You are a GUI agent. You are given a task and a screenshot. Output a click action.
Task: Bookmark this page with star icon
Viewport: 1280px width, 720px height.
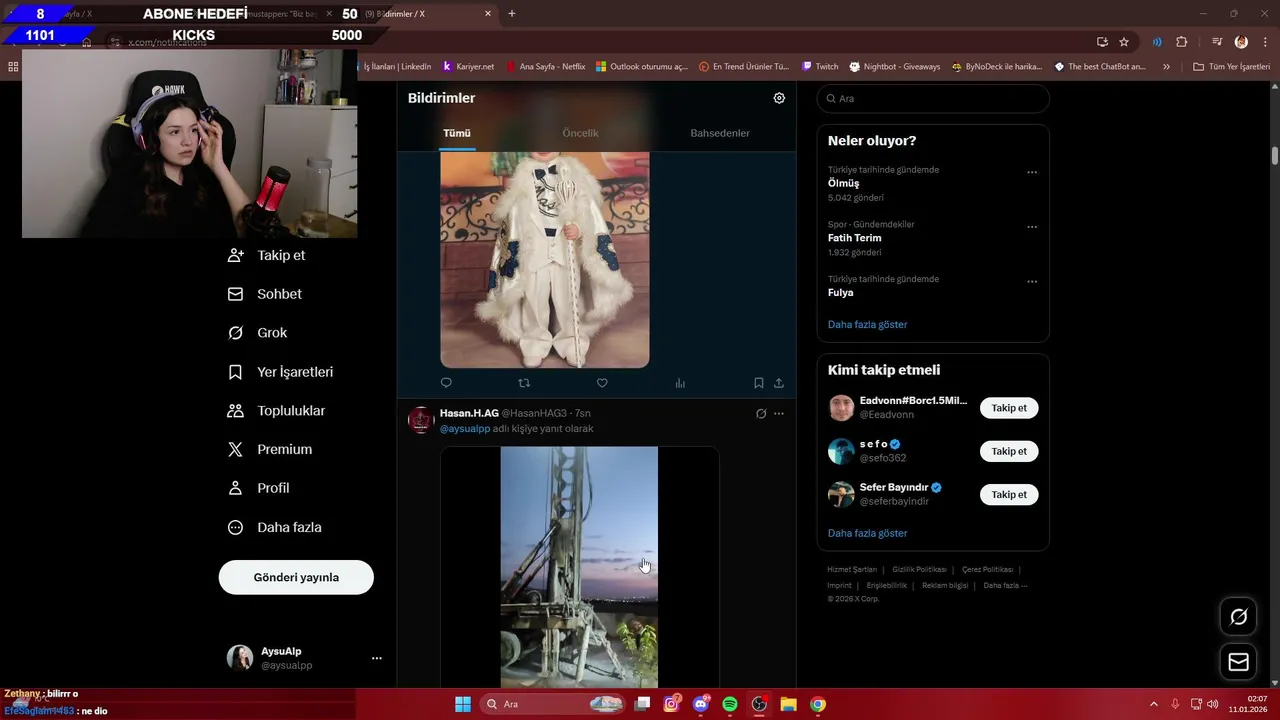point(1124,42)
